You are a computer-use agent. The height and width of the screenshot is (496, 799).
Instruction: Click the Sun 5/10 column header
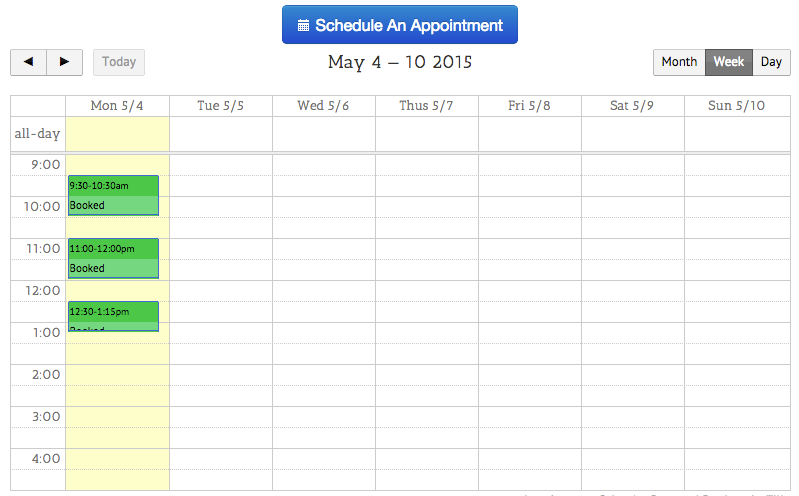[x=736, y=106]
